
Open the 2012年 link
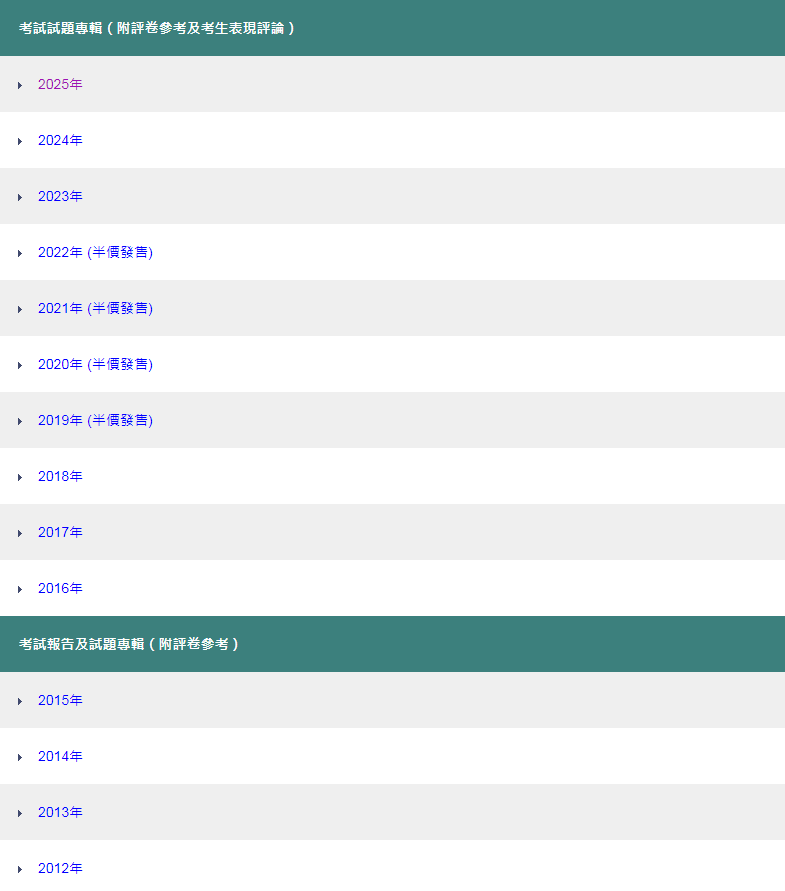click(60, 869)
